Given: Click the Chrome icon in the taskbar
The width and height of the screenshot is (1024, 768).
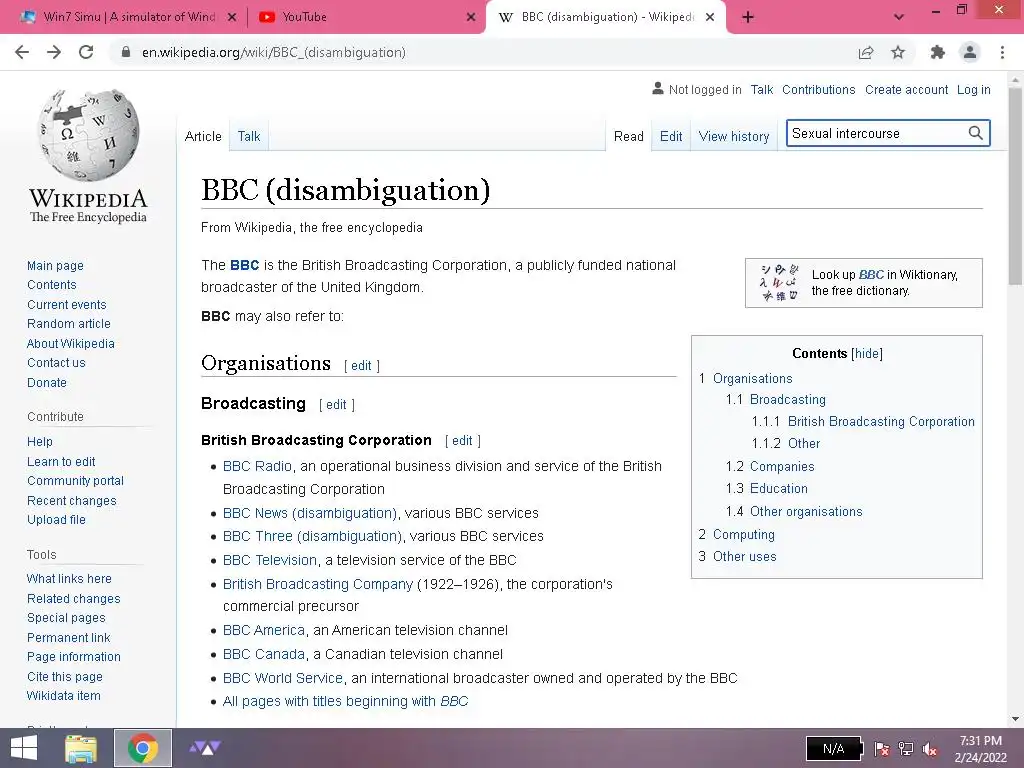Looking at the screenshot, I should tap(142, 748).
